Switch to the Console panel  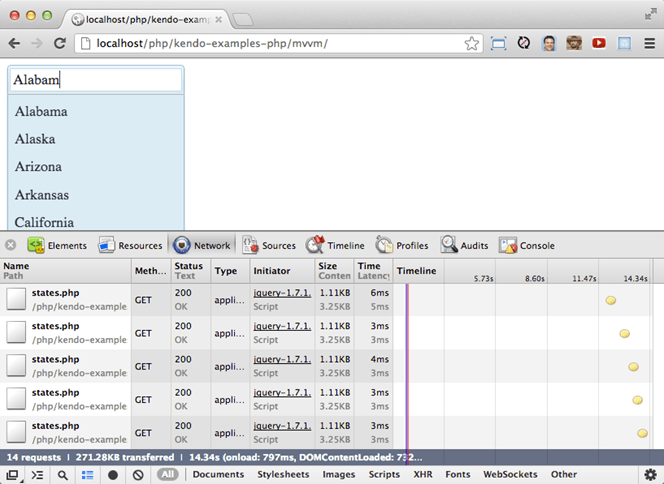pyautogui.click(x=526, y=245)
